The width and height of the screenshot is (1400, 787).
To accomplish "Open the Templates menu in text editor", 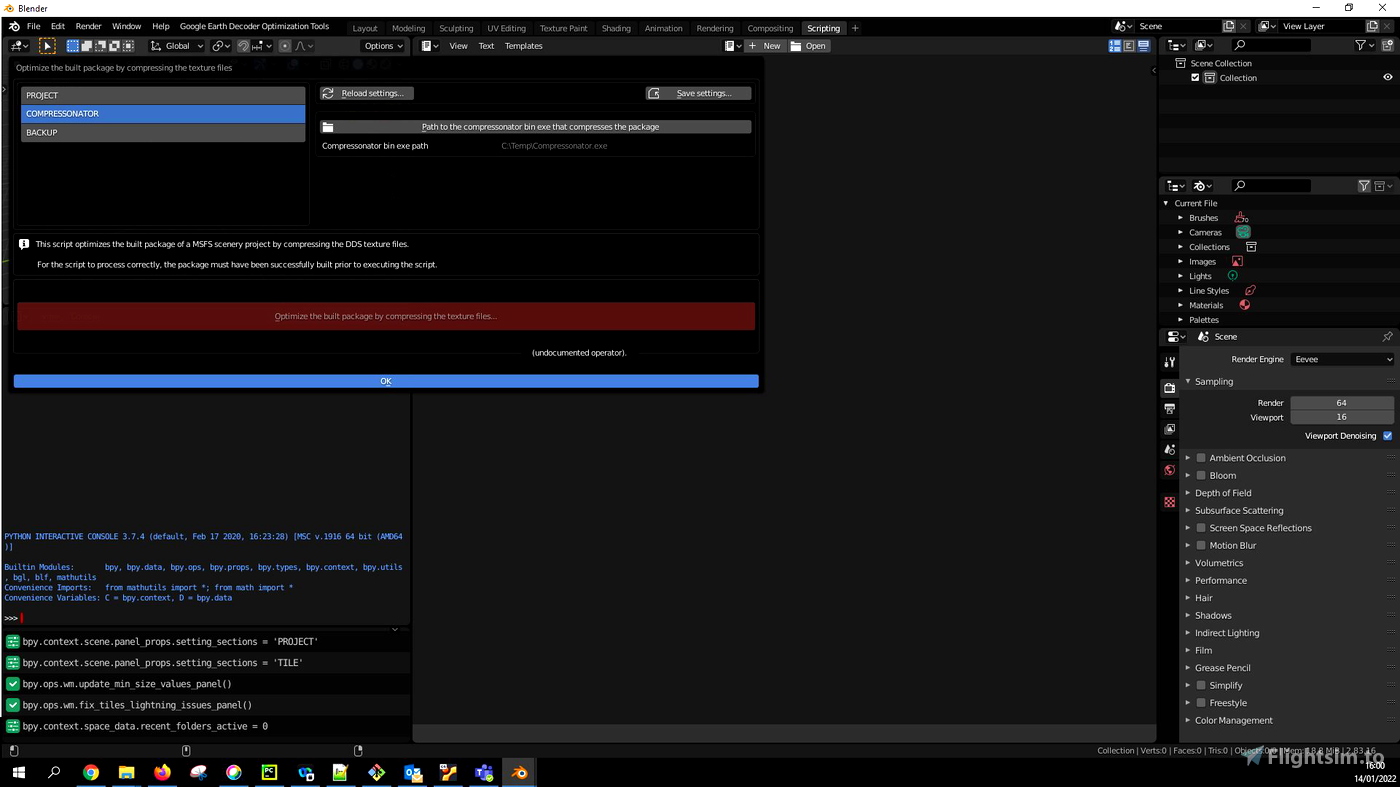I will 523,46.
